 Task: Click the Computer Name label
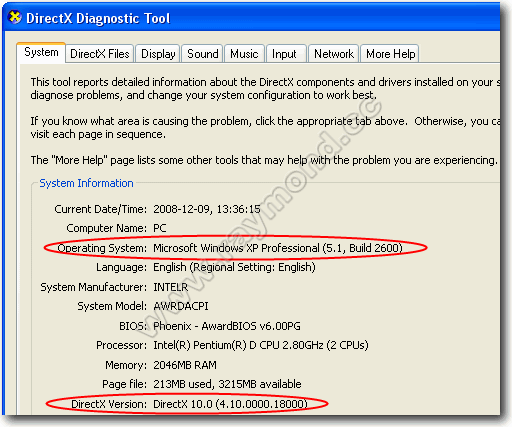pyautogui.click(x=106, y=228)
